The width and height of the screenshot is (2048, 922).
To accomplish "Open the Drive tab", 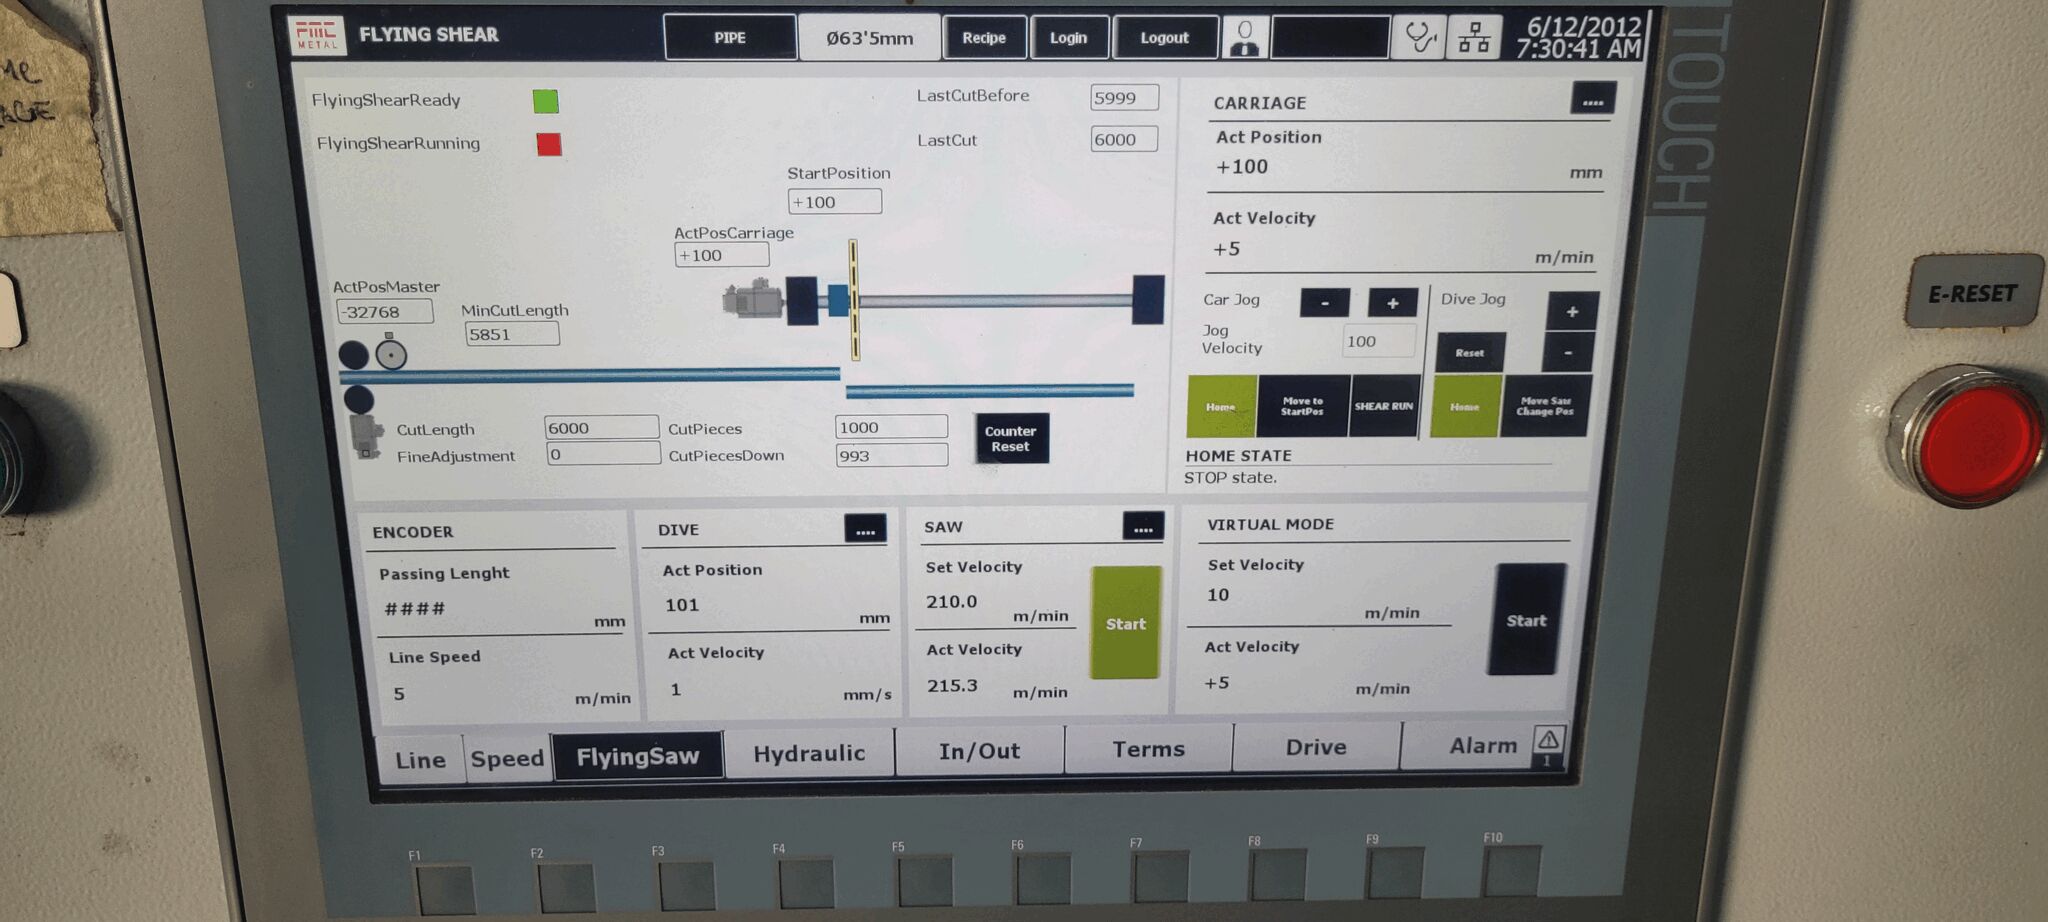I will coord(1316,747).
